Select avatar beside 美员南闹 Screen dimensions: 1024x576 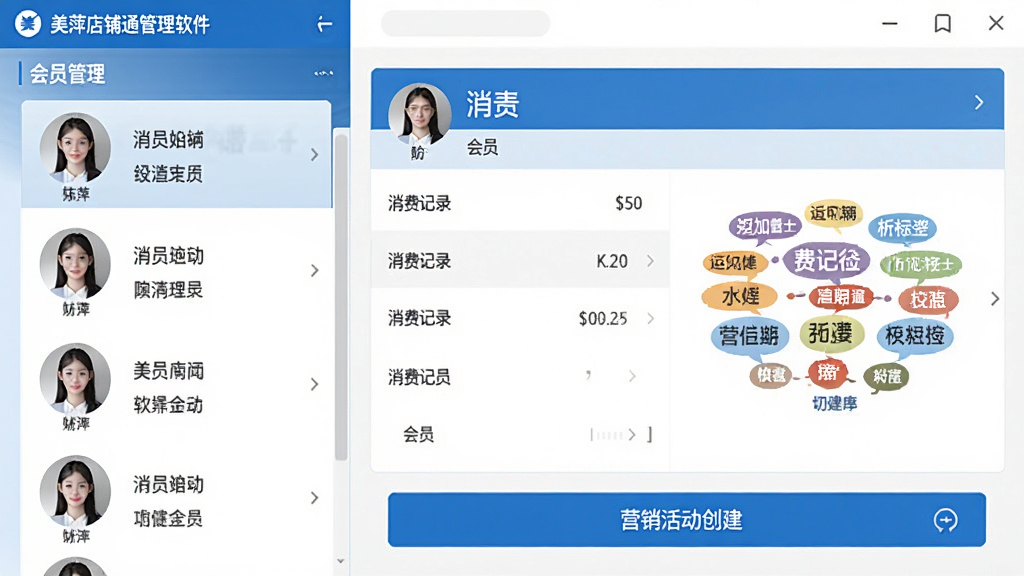click(x=75, y=378)
